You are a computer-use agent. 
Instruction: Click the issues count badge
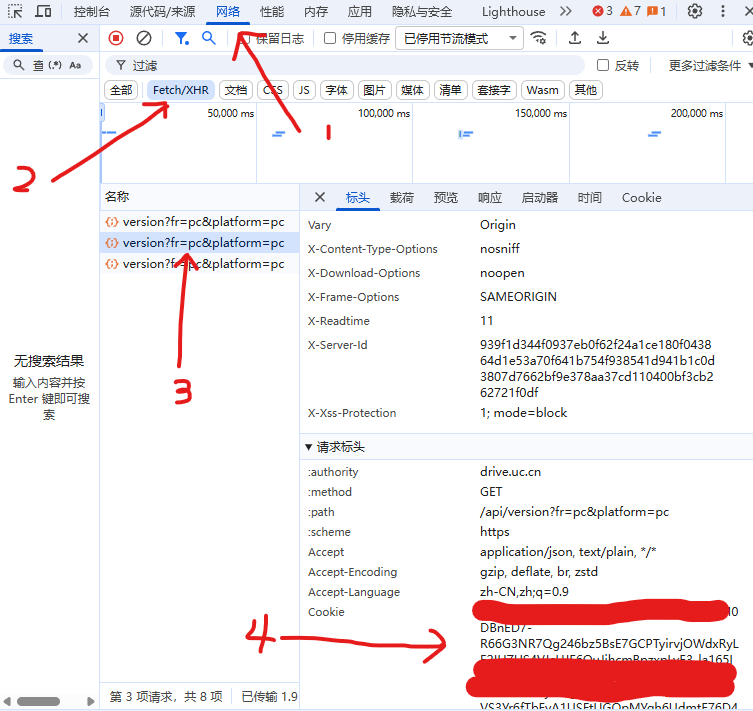click(x=656, y=11)
